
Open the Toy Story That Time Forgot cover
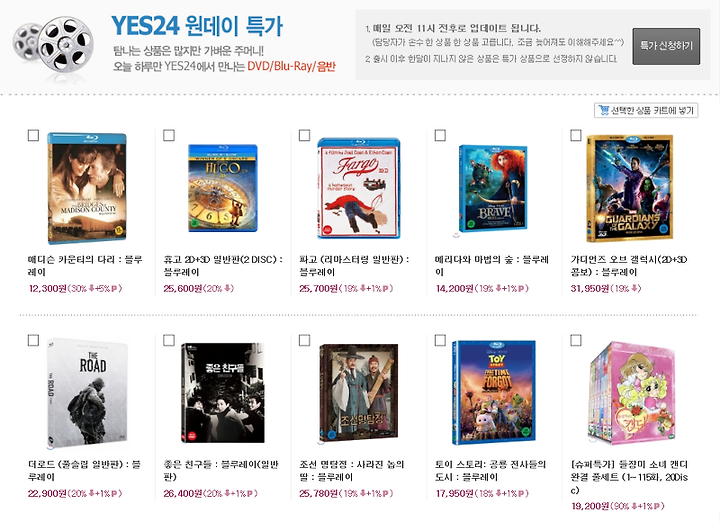[494, 393]
